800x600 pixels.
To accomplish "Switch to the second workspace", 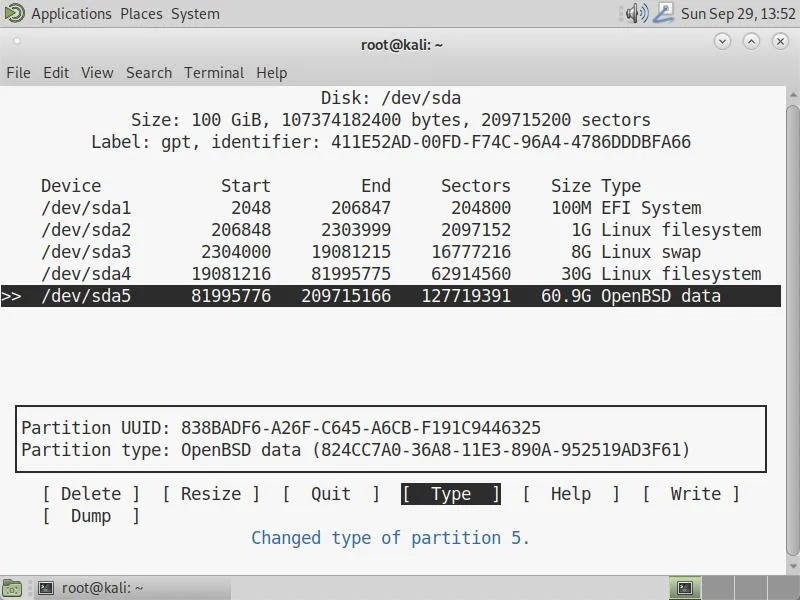I will tap(717, 588).
